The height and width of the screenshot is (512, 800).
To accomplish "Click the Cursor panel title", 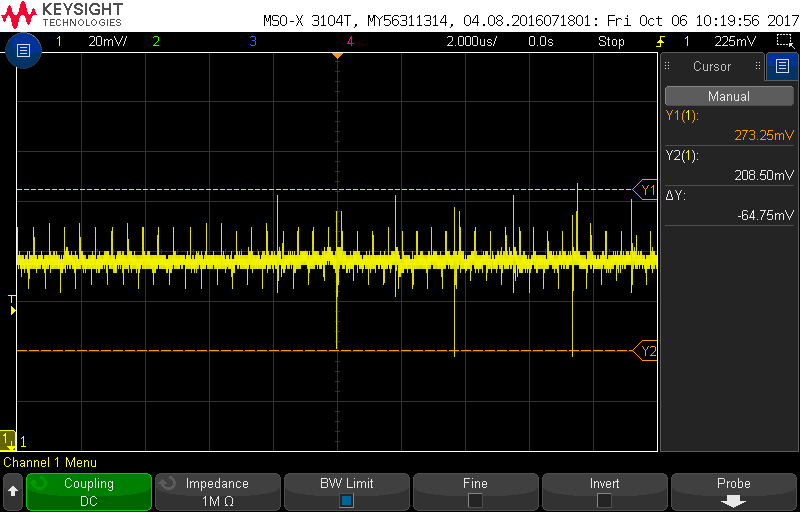I will point(712,66).
